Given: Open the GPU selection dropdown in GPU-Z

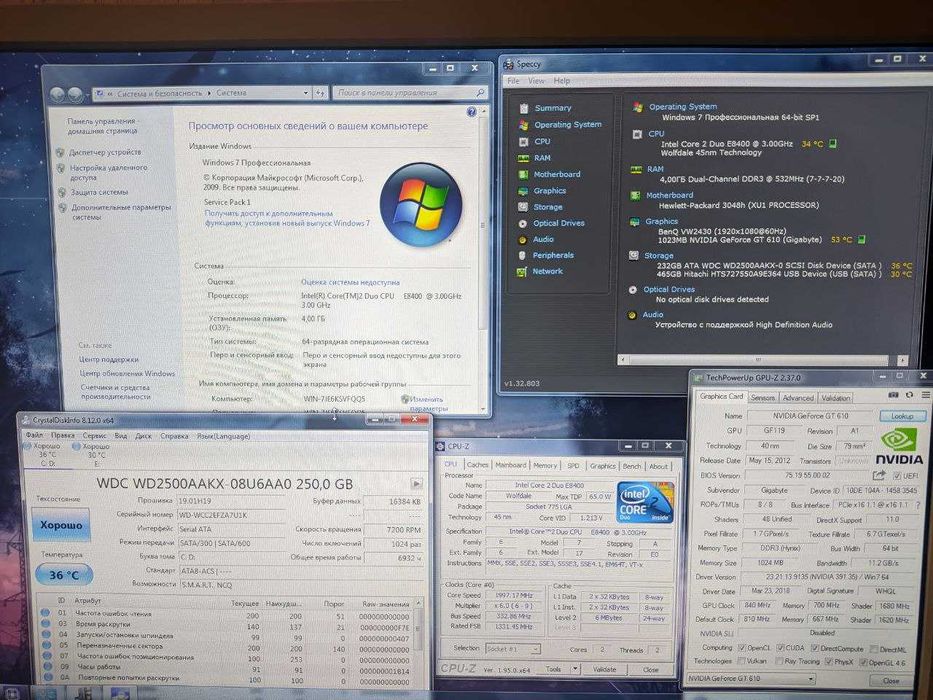Looking at the screenshot, I should click(x=751, y=679).
